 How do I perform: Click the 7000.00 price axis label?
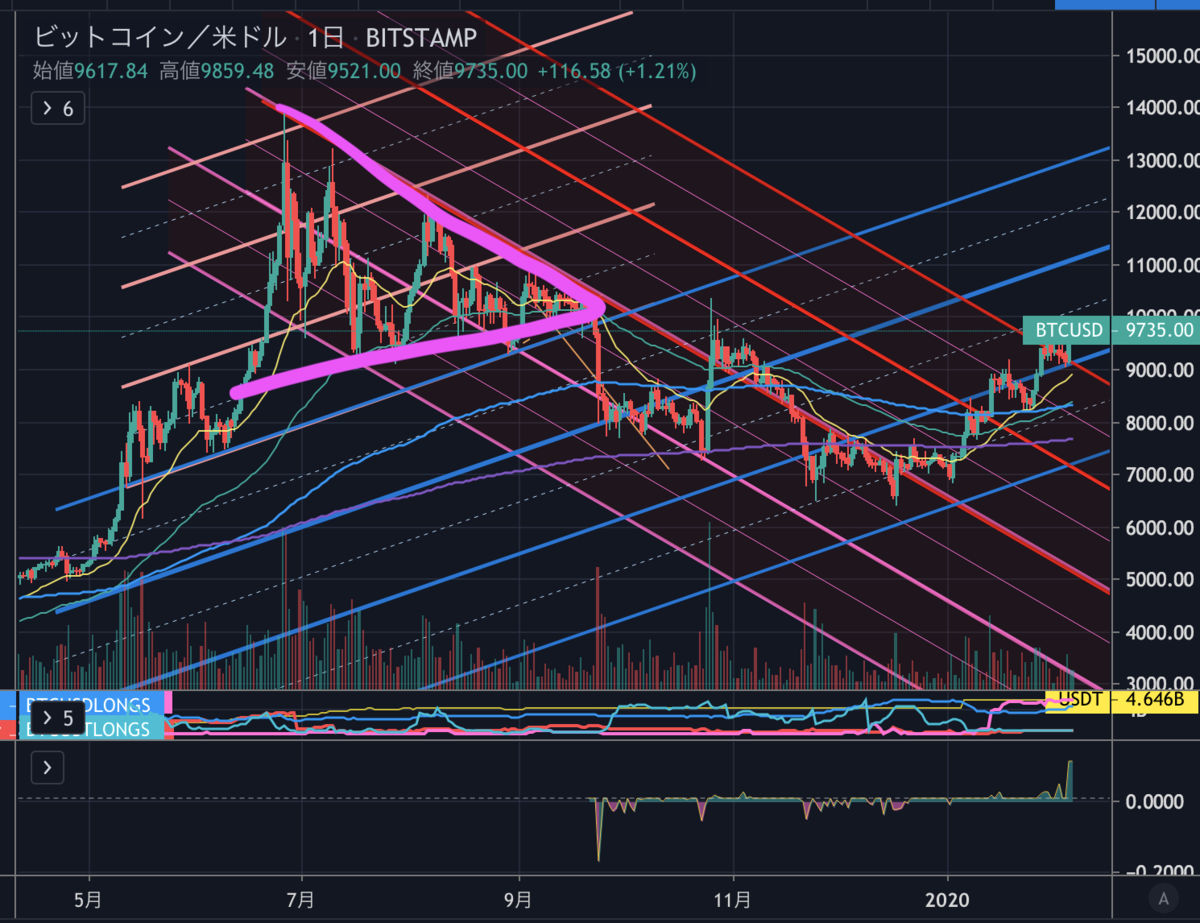[1158, 475]
